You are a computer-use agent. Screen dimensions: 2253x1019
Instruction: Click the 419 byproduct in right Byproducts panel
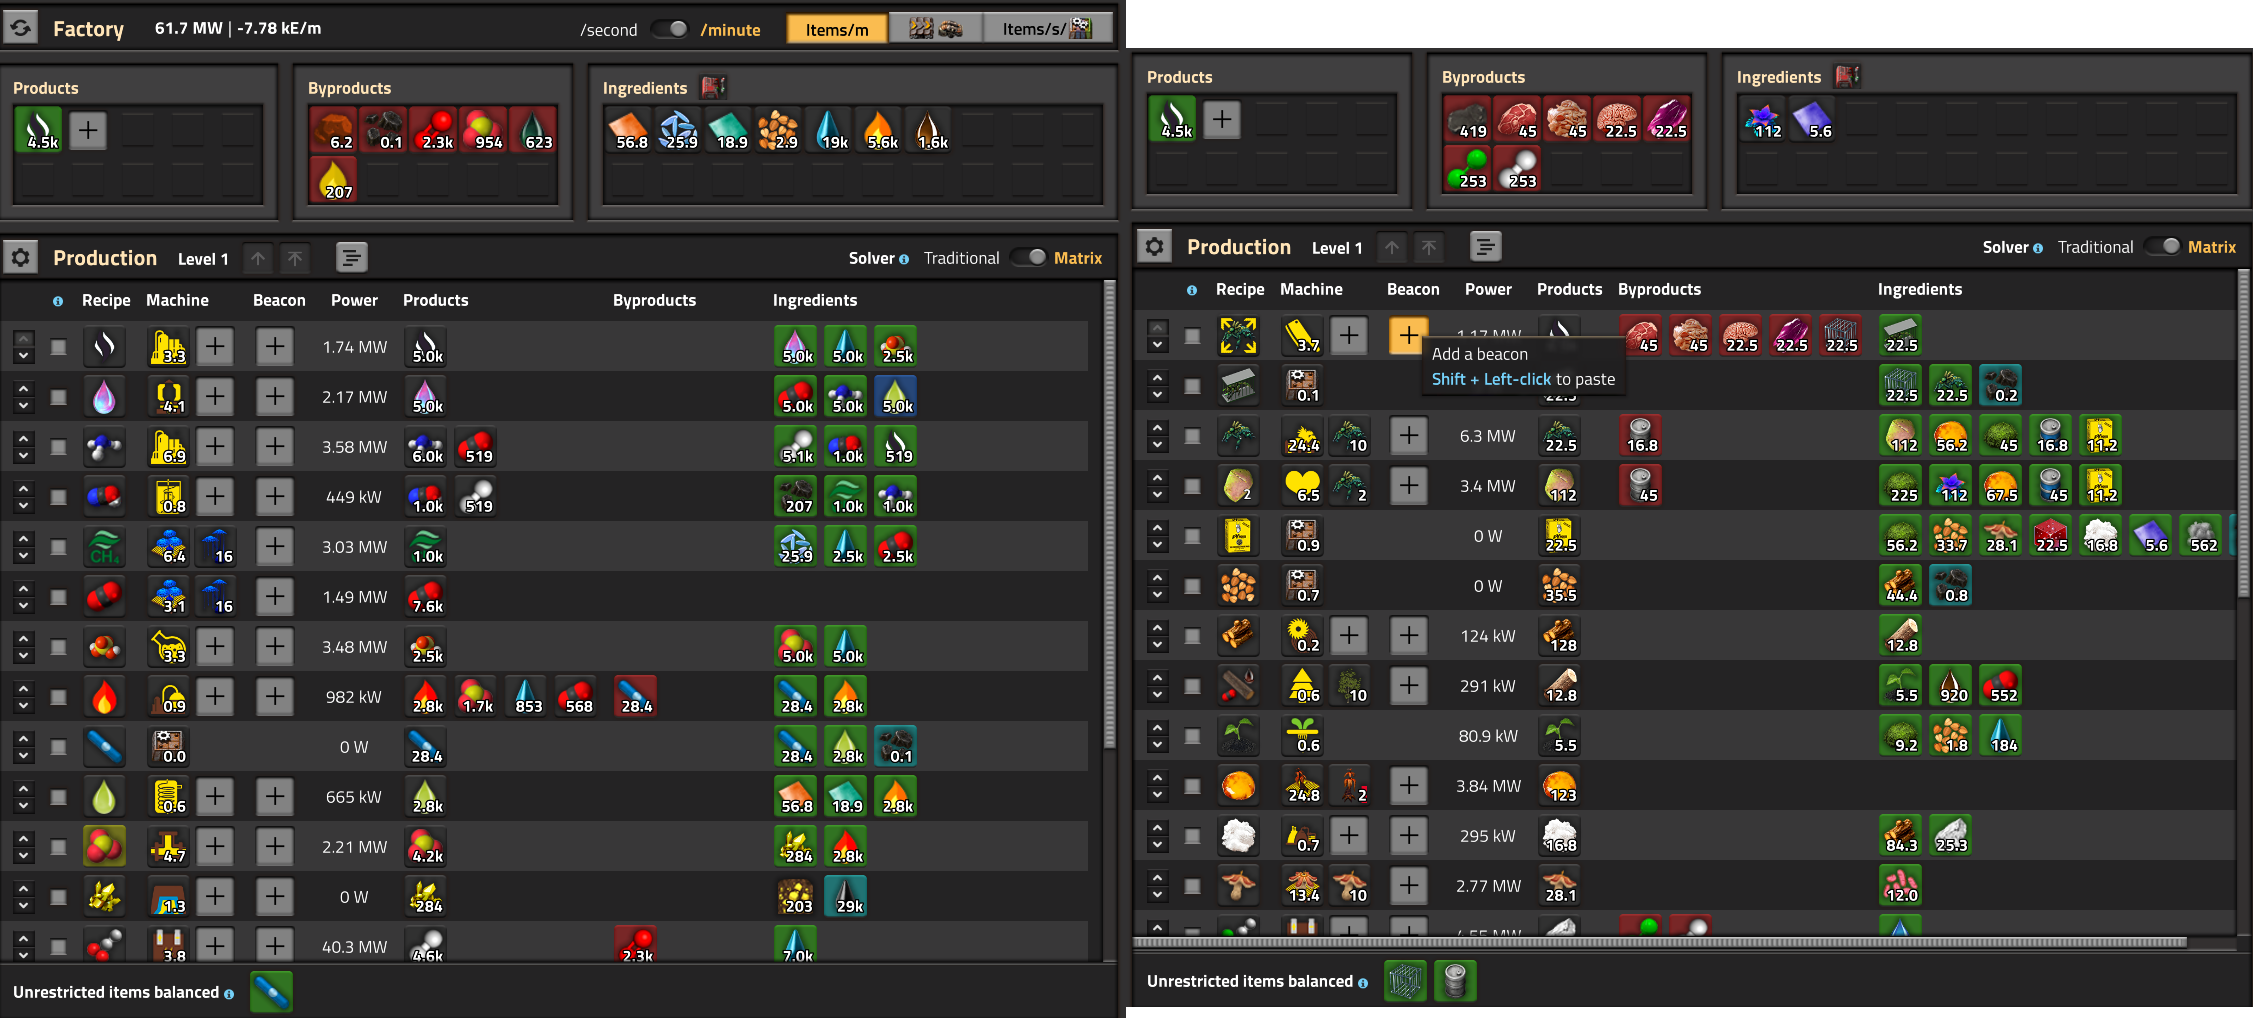tap(1468, 119)
